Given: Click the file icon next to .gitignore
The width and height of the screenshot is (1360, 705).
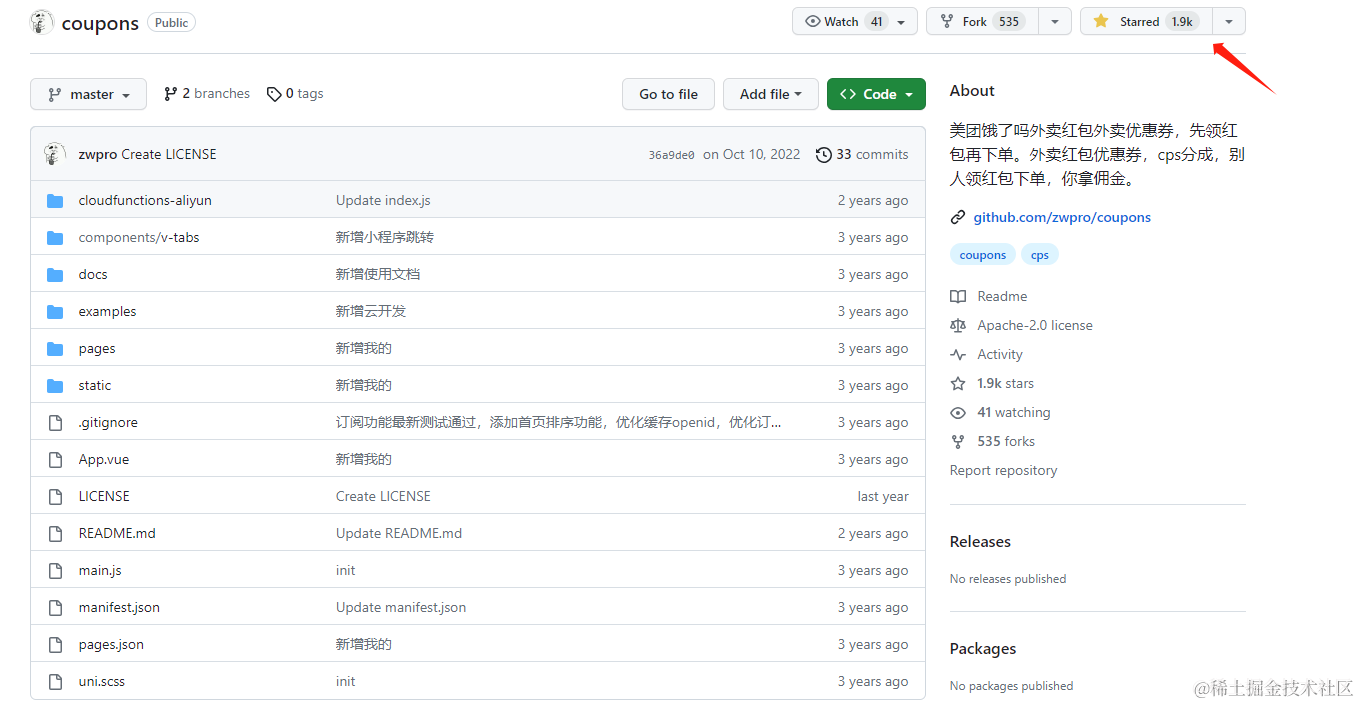Looking at the screenshot, I should [55, 423].
